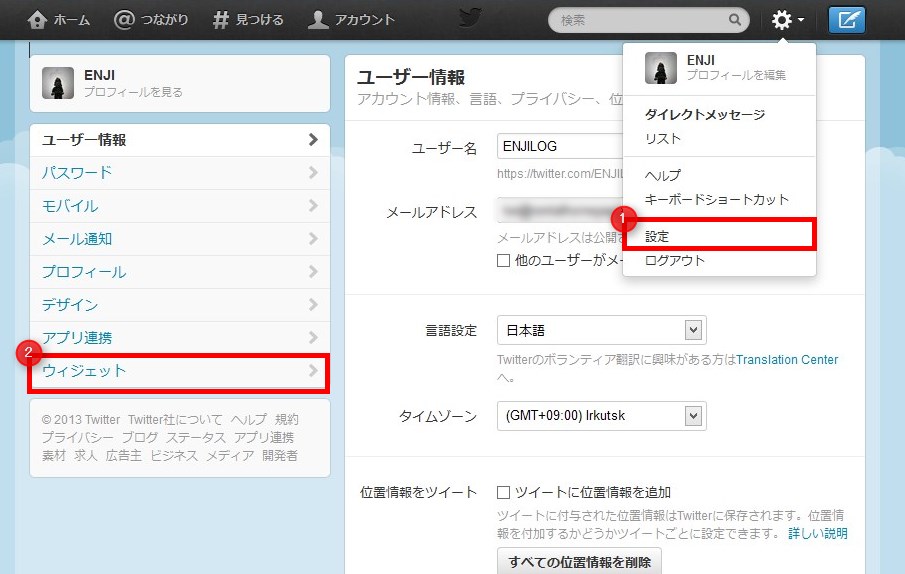Viewport: 905px width, 574px height.
Task: Open the アプリ連携 settings
Action: [x=179, y=337]
